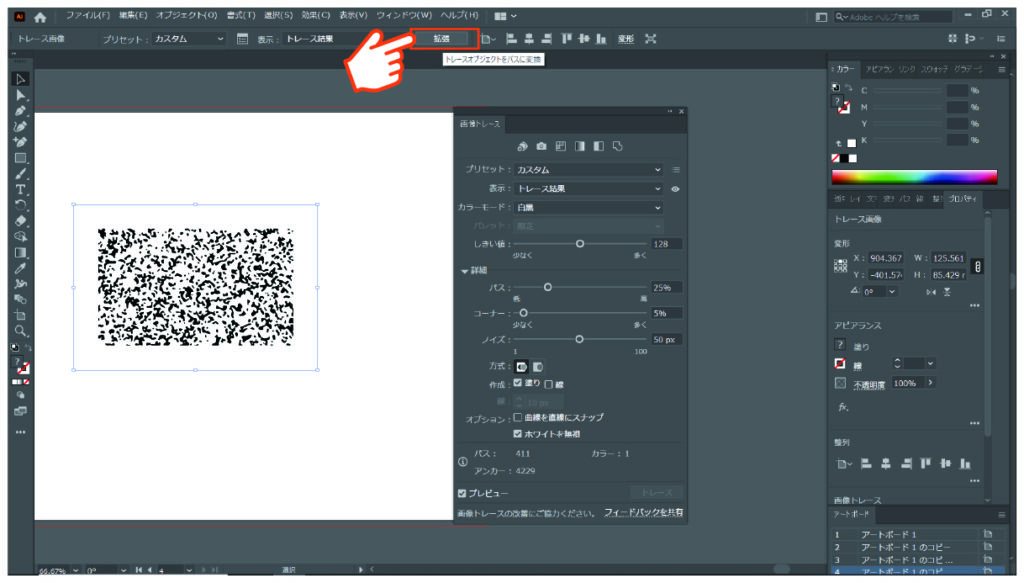
Task: Select the Direct Selection tool
Action: [20, 95]
